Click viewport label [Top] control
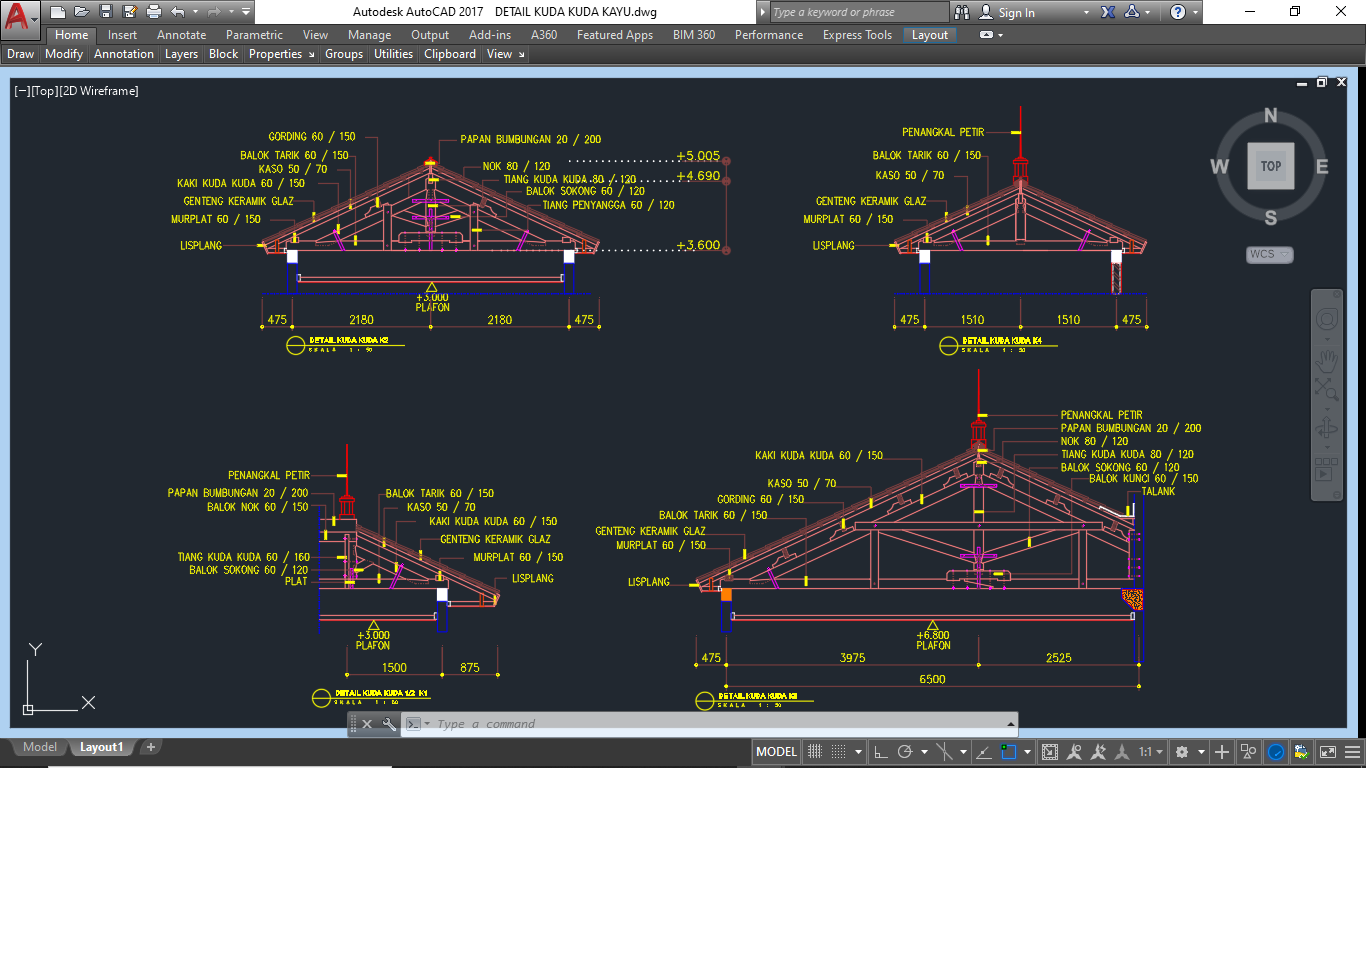The height and width of the screenshot is (961, 1366). pos(45,91)
